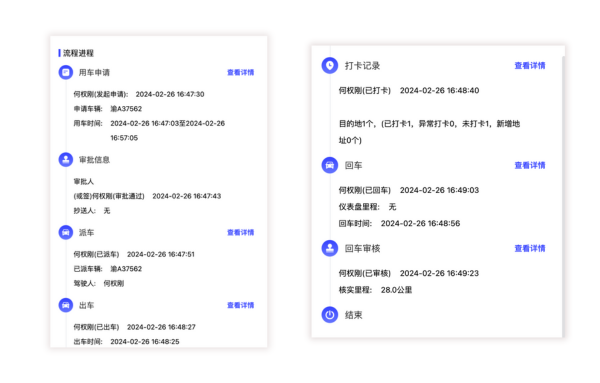Click 回车时间 value 2024-02-26 16:48:56
The width and height of the screenshot is (600, 383).
420,223
